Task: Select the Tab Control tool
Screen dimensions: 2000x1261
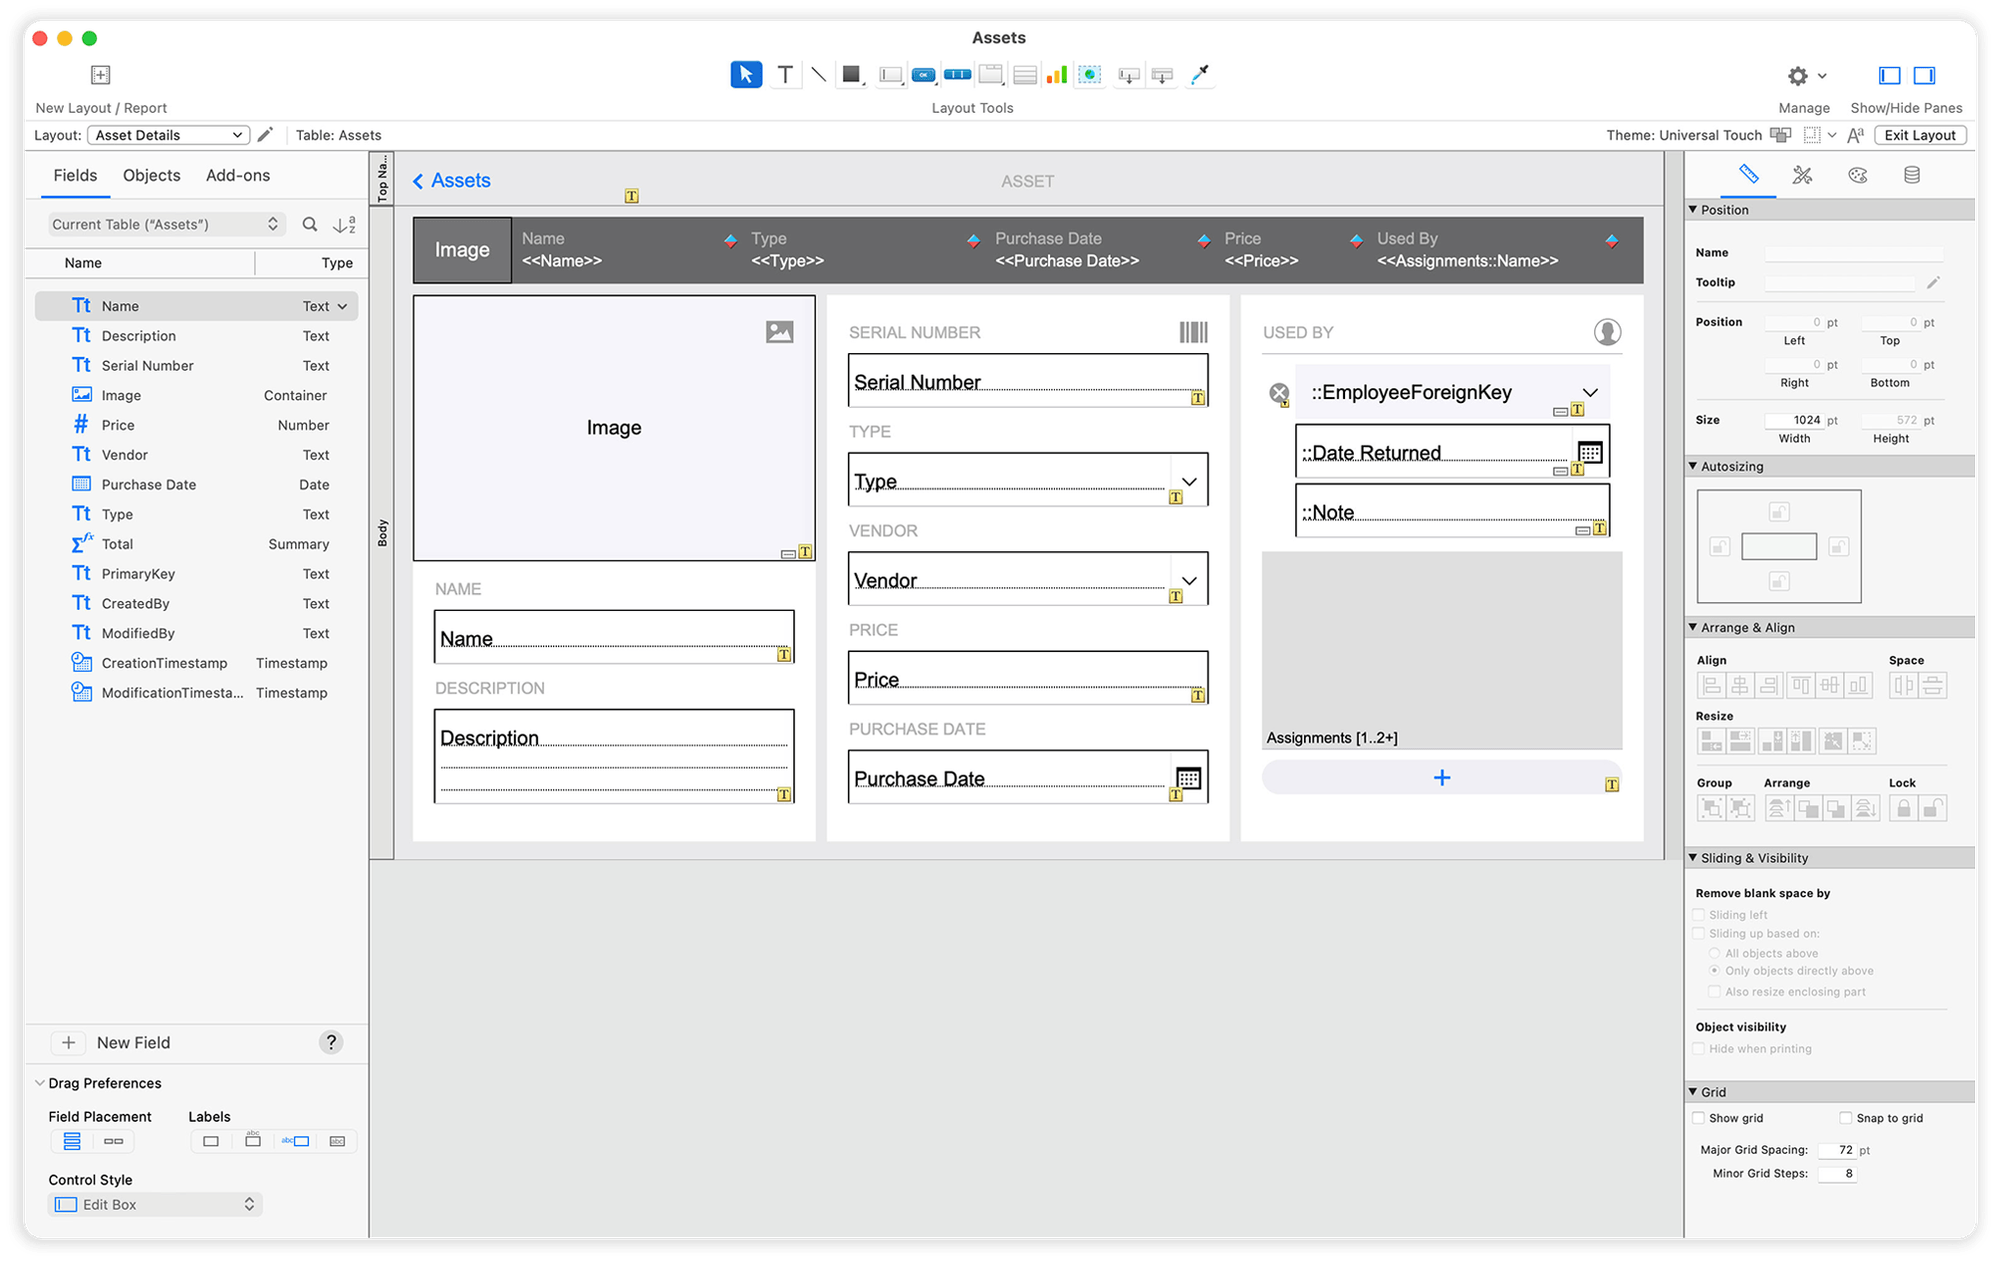Action: click(x=990, y=74)
